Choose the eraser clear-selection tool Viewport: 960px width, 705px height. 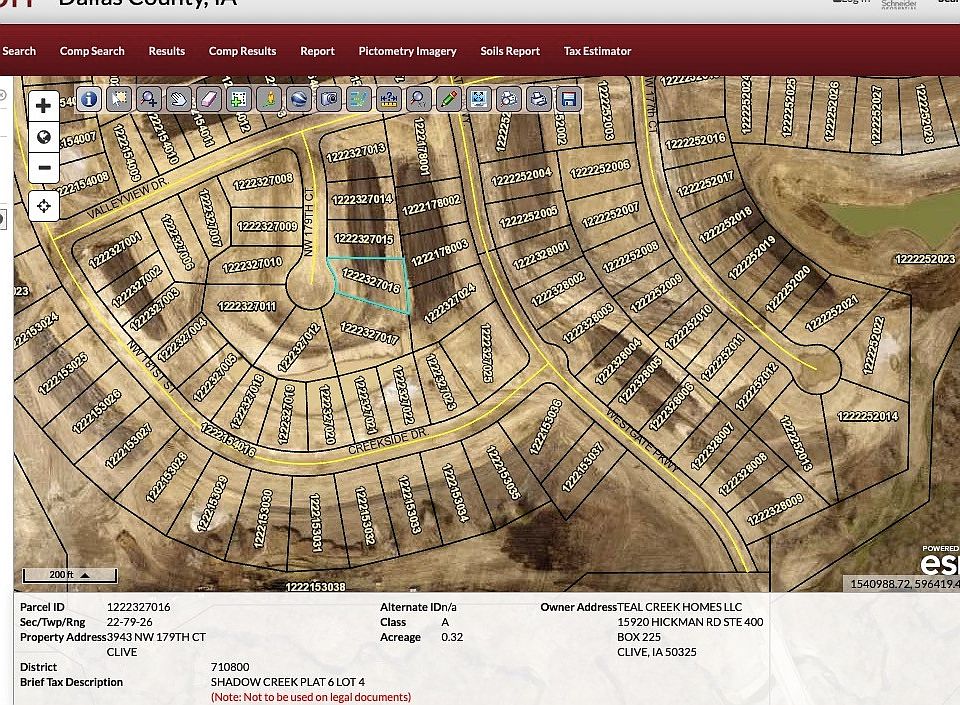tap(209, 99)
